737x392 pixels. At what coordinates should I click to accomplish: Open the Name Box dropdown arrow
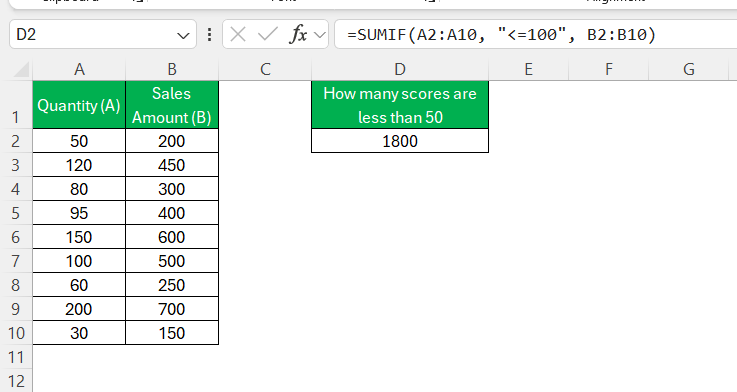coord(183,35)
